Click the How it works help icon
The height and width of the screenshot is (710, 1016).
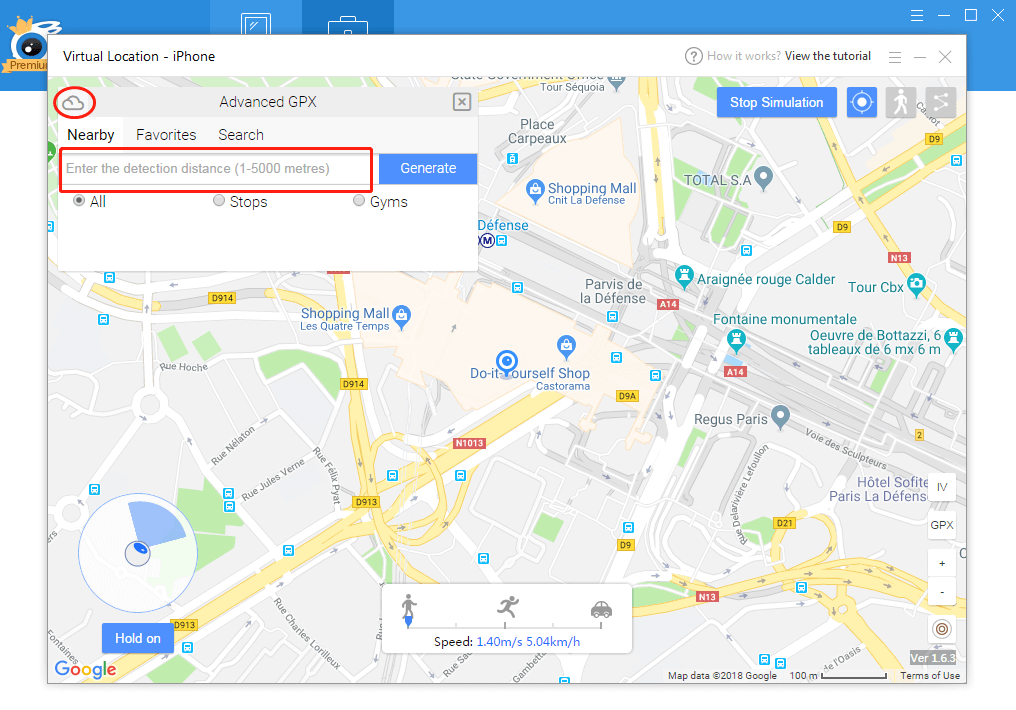pyautogui.click(x=693, y=56)
